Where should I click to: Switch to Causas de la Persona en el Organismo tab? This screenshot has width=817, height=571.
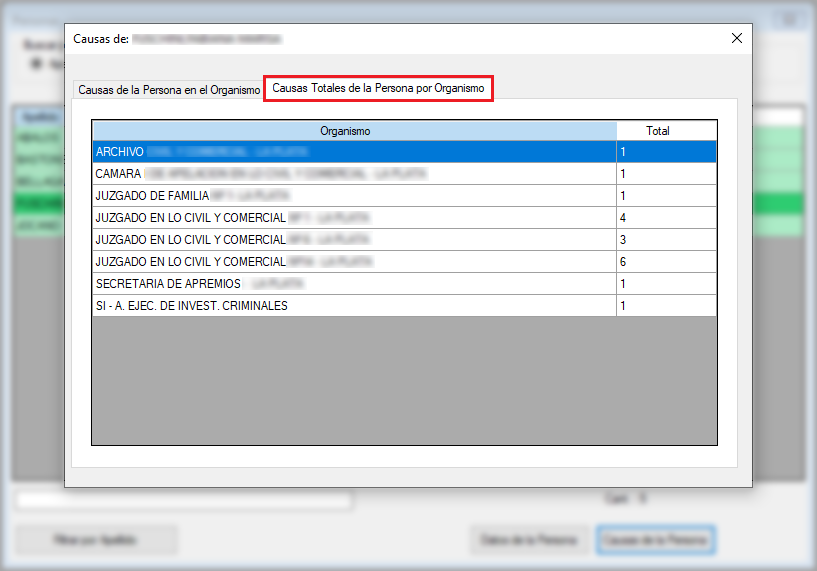(168, 89)
